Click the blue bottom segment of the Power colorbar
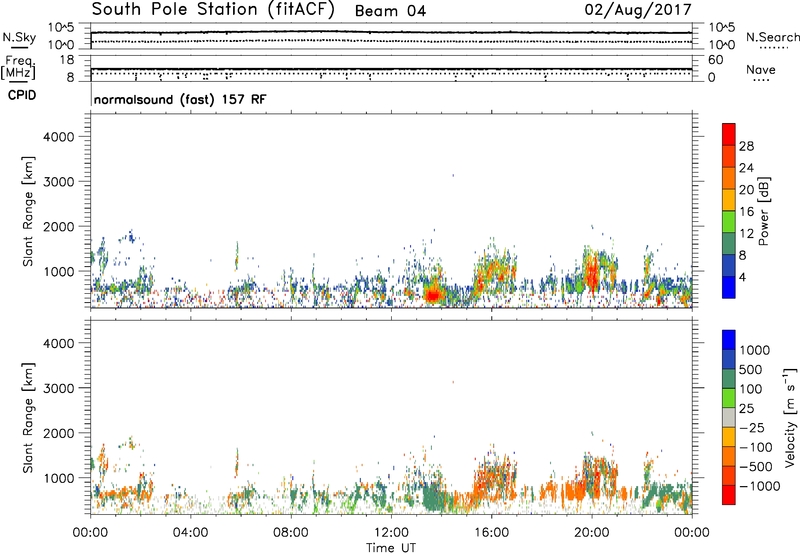The height and width of the screenshot is (554, 800). pyautogui.click(x=729, y=287)
